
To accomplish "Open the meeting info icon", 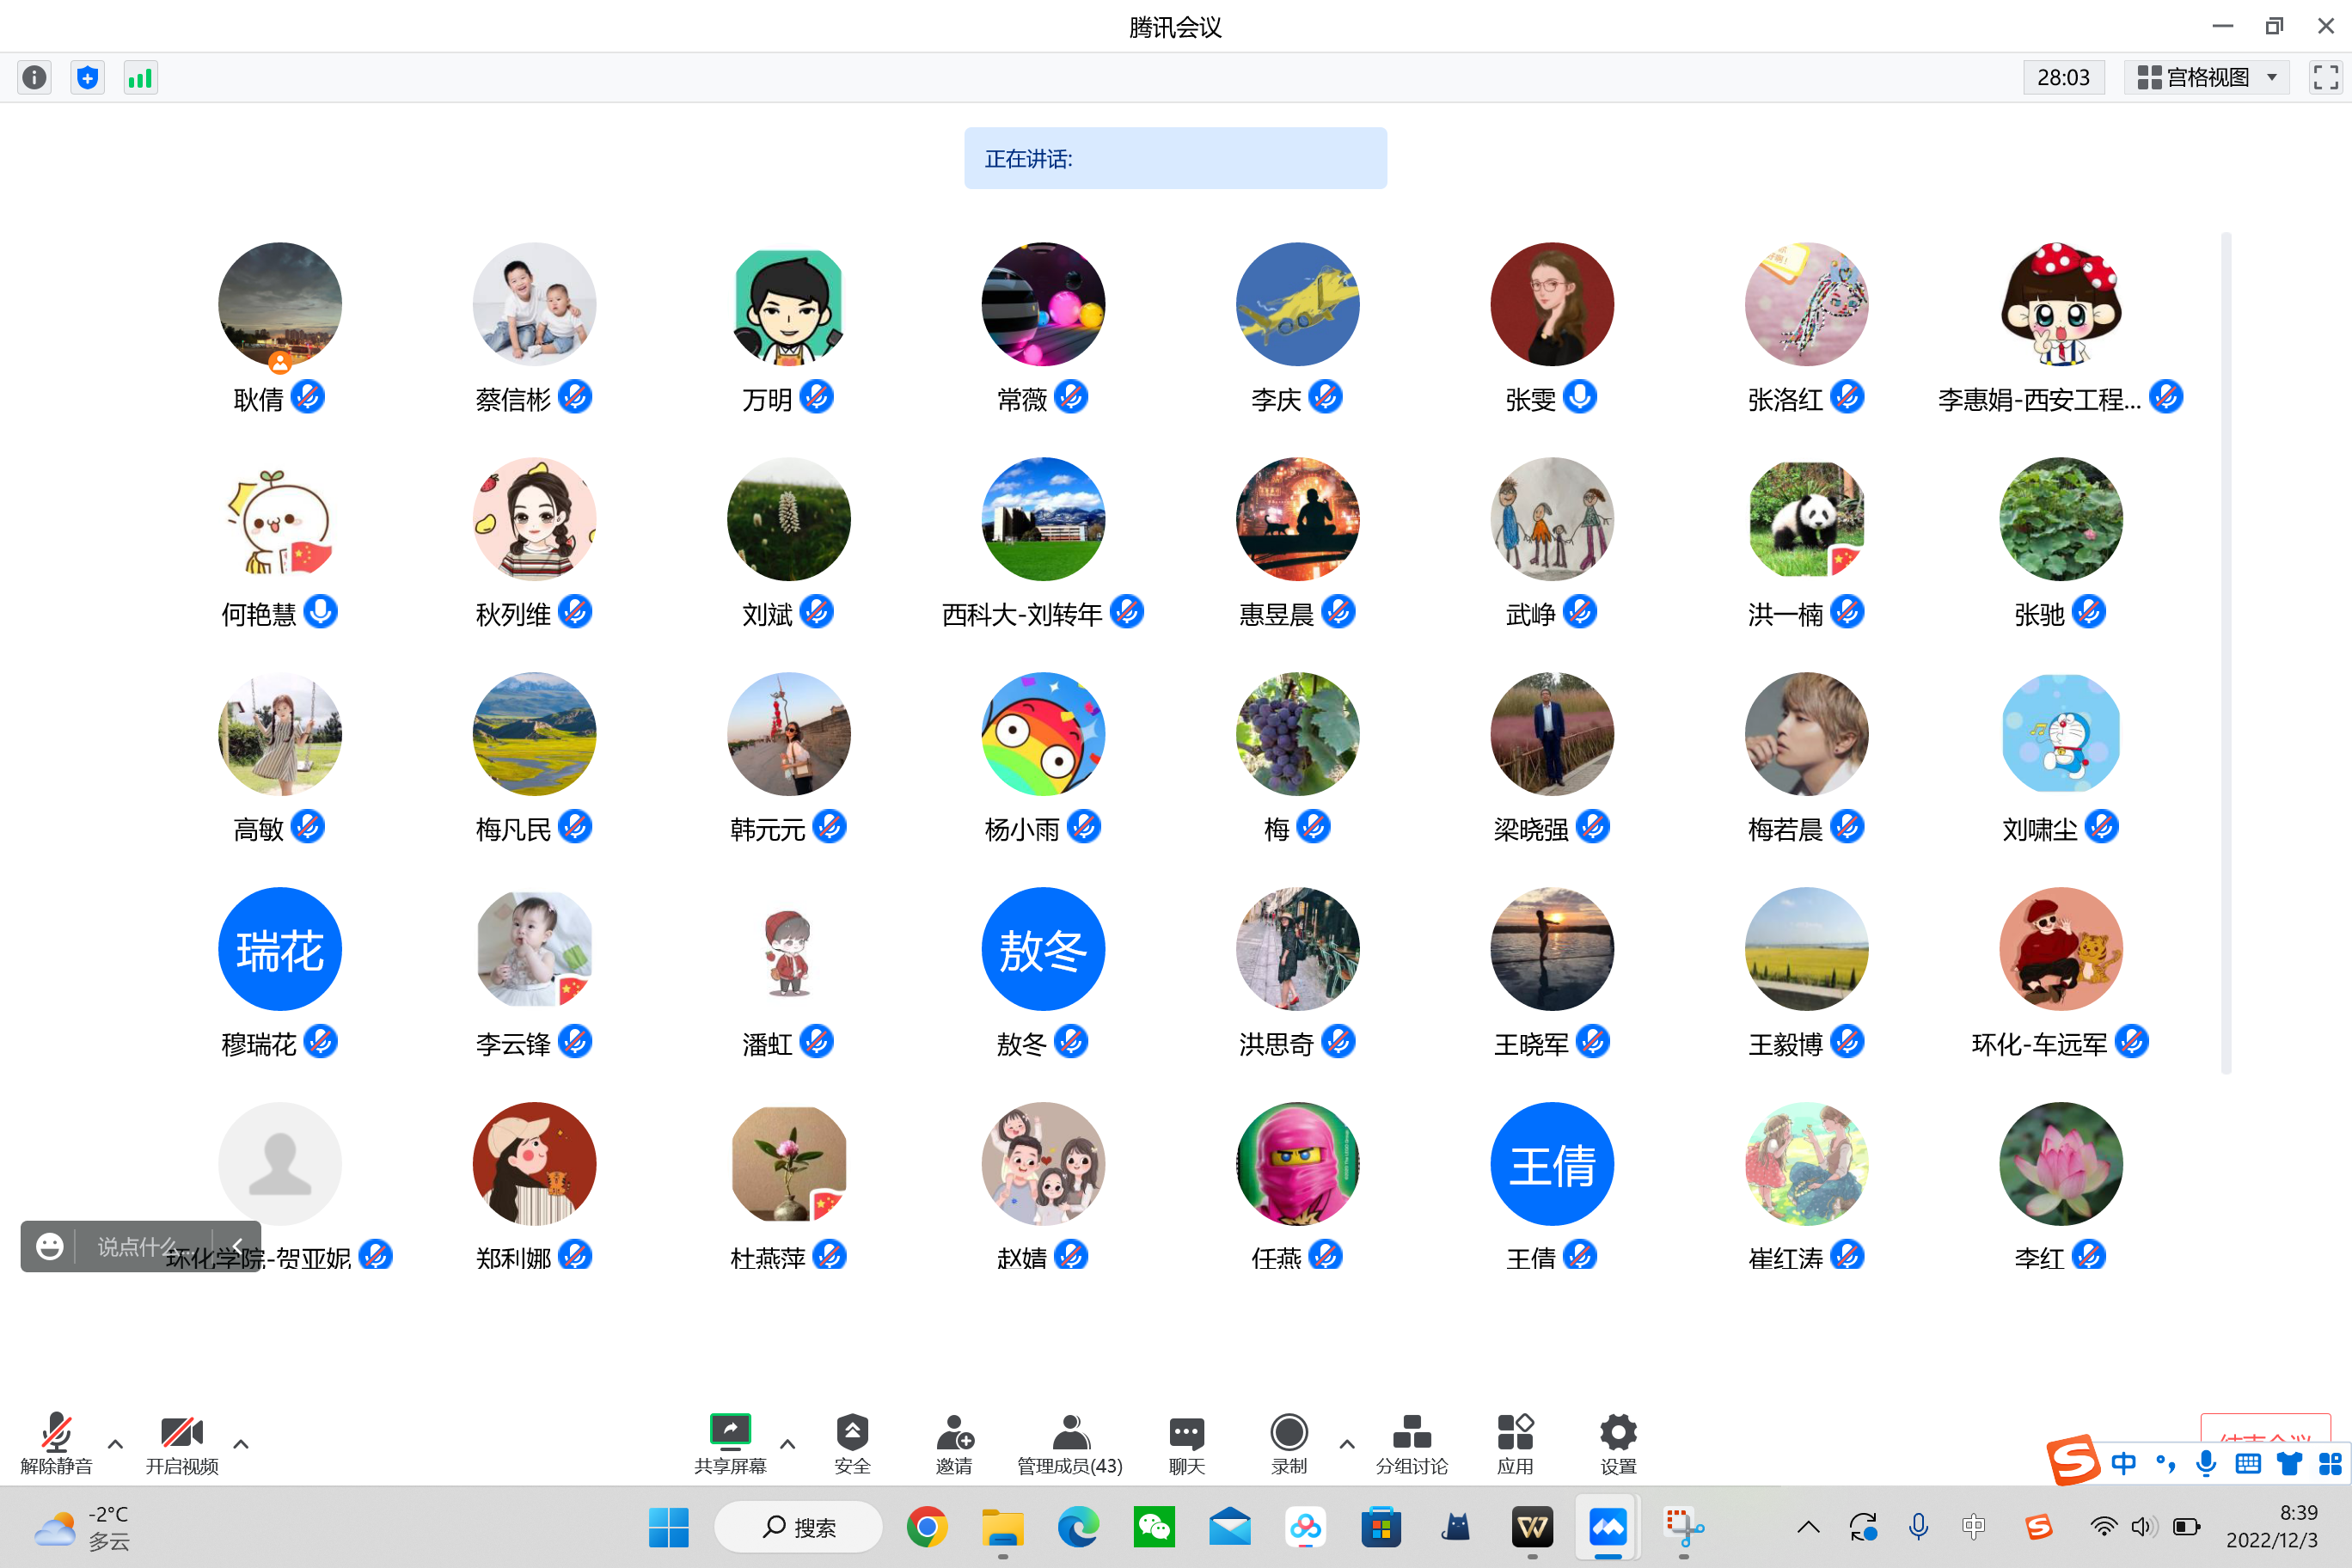I will click(x=35, y=77).
